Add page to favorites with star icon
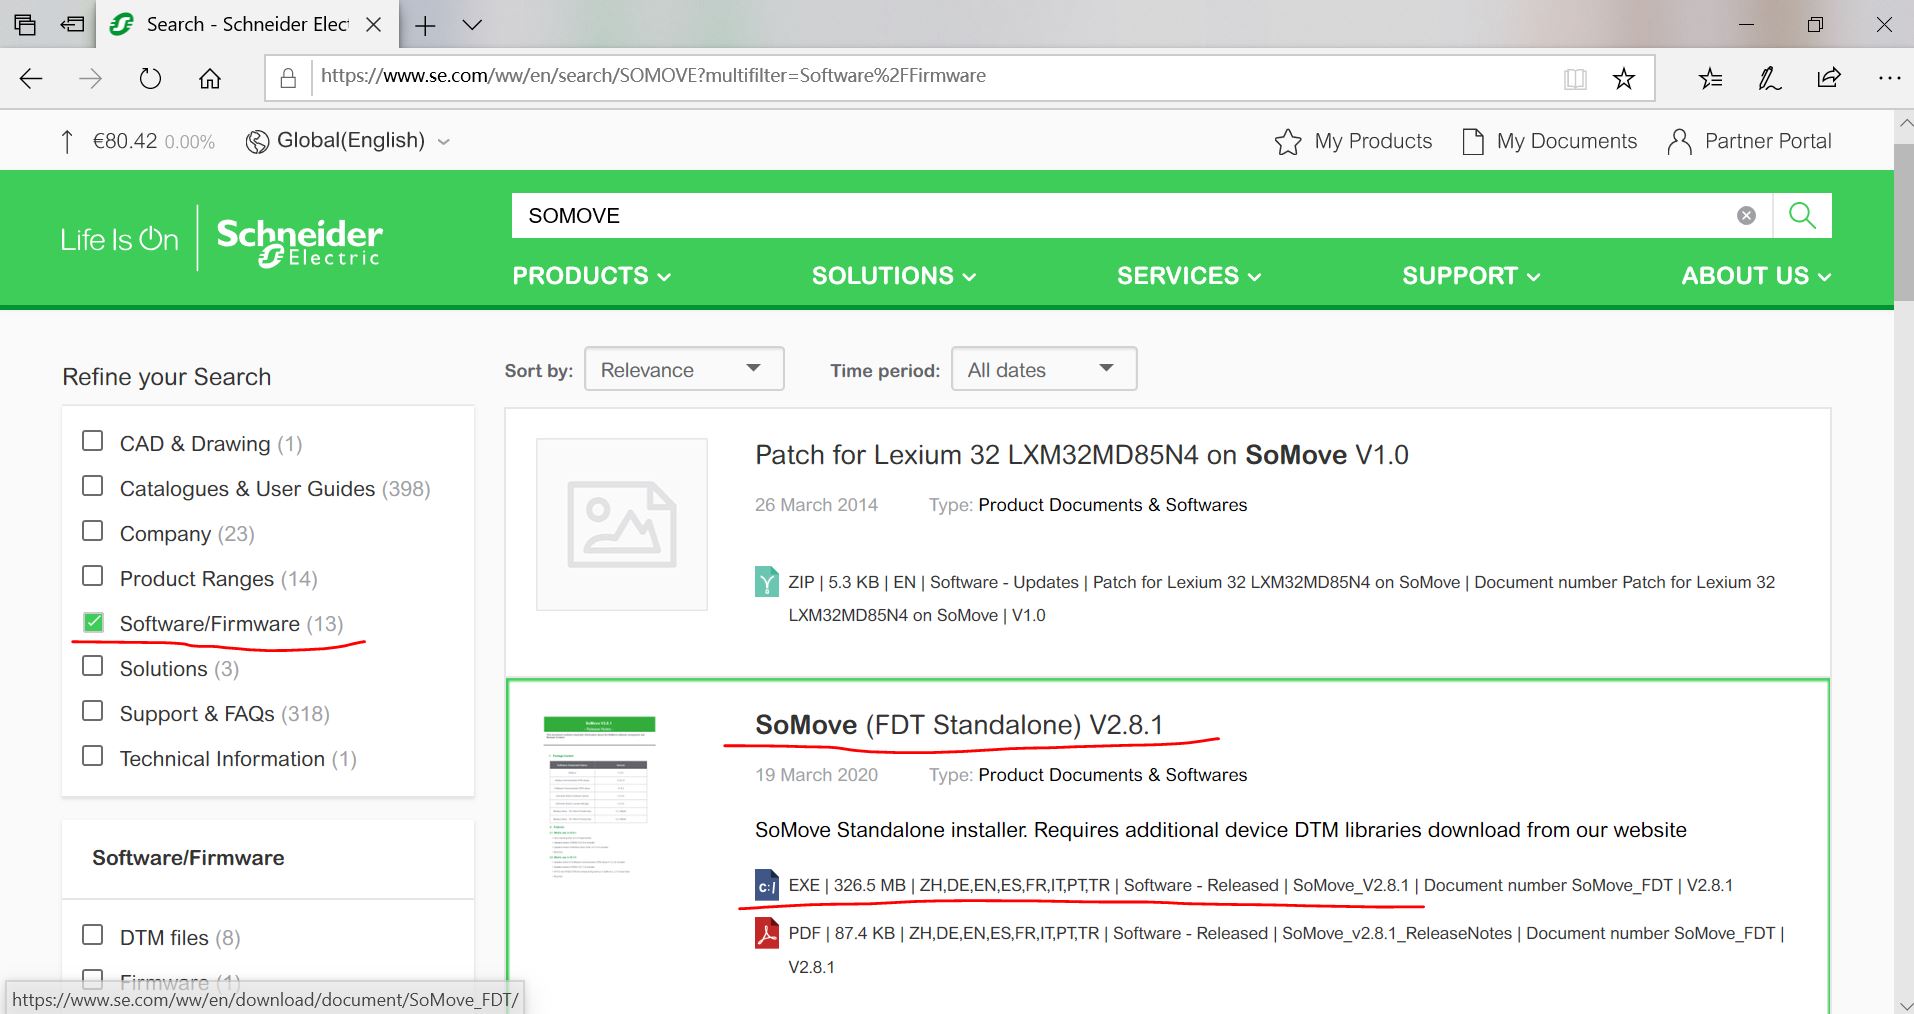 tap(1623, 79)
